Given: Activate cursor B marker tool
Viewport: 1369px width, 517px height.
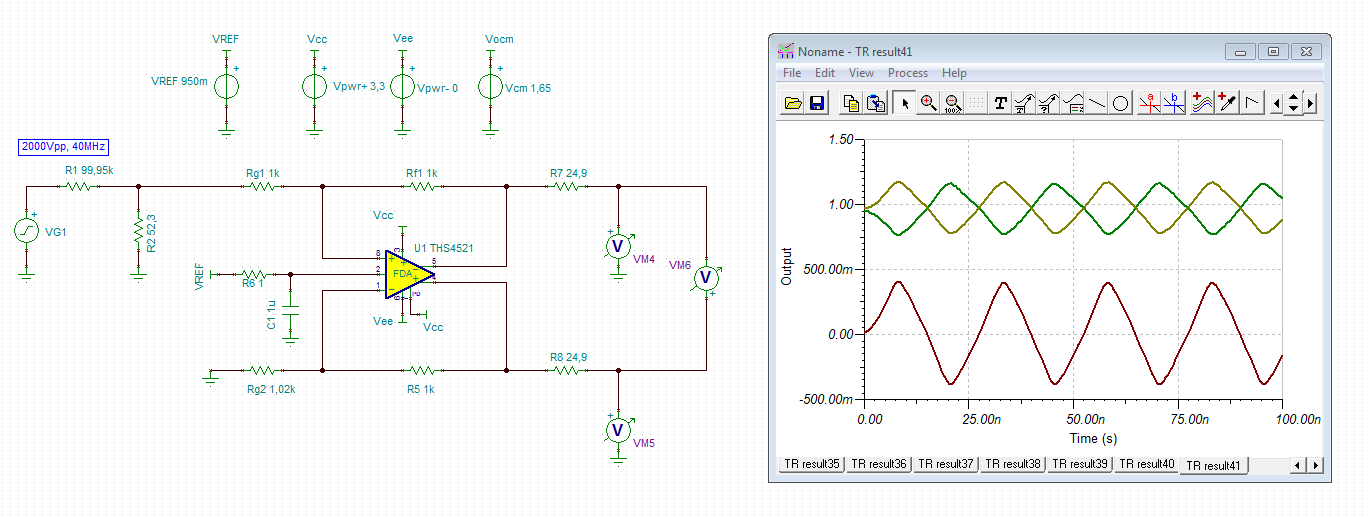Looking at the screenshot, I should pos(1174,102).
